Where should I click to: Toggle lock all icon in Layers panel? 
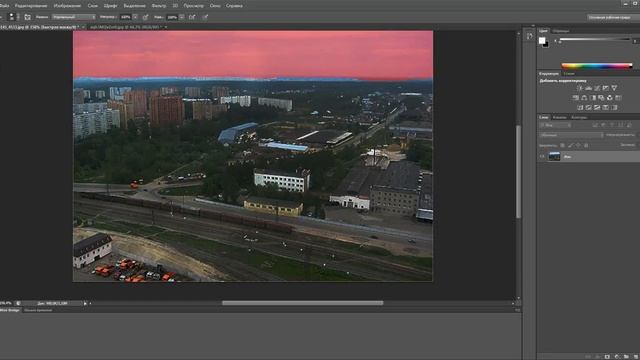click(586, 145)
